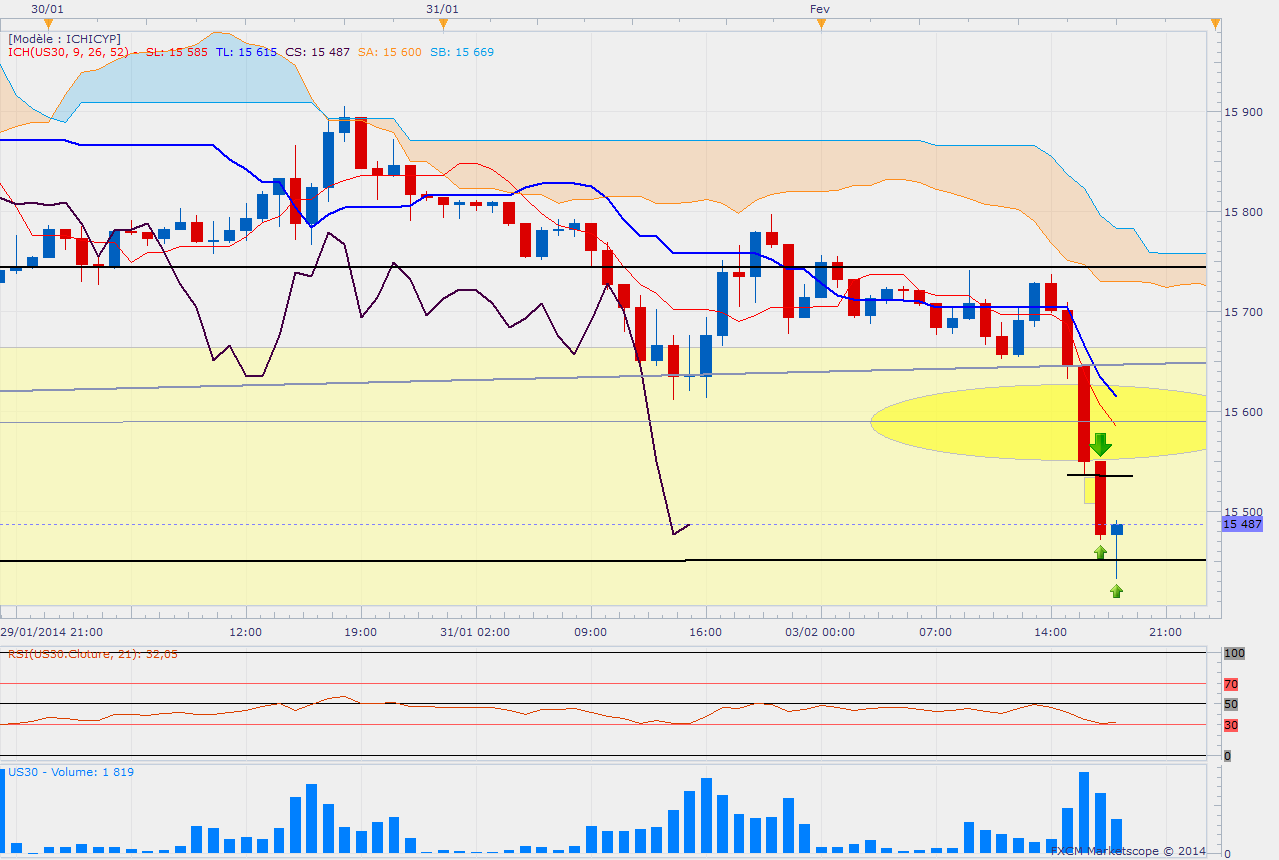The width and height of the screenshot is (1279, 860).
Task: Select the yellow ellipse highlight drawing
Action: point(1038,422)
